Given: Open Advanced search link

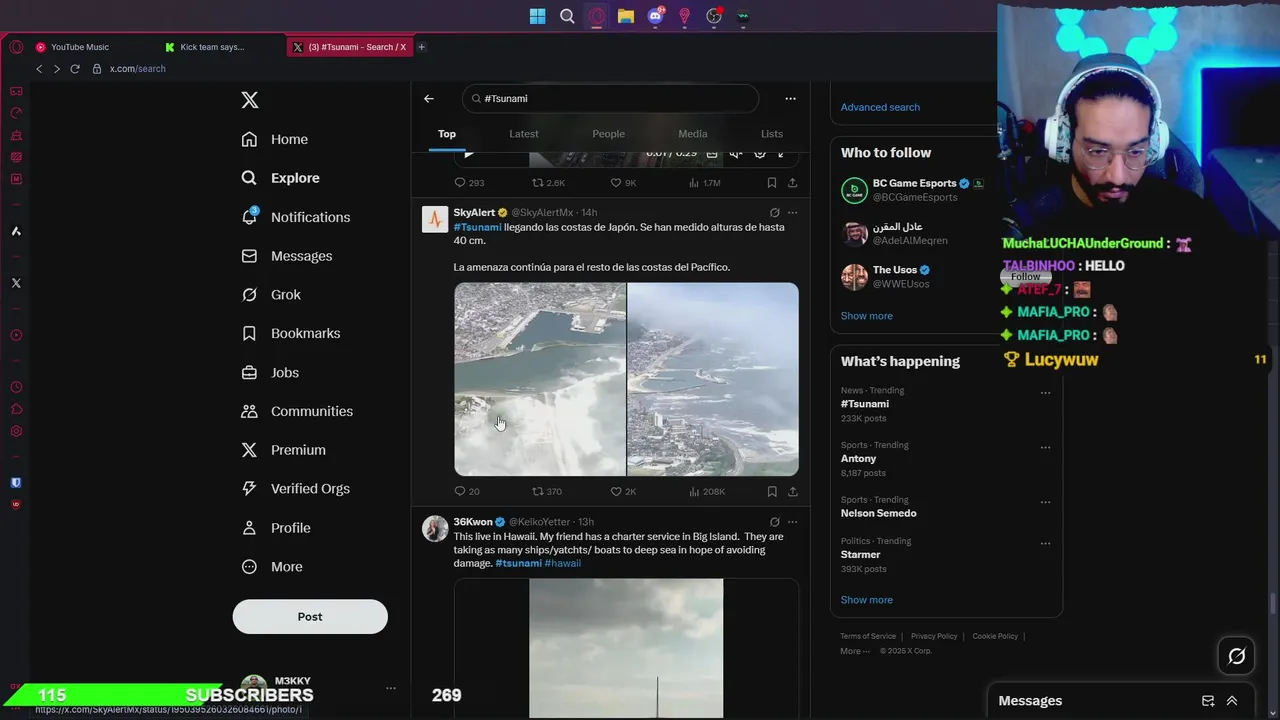Looking at the screenshot, I should pos(880,107).
